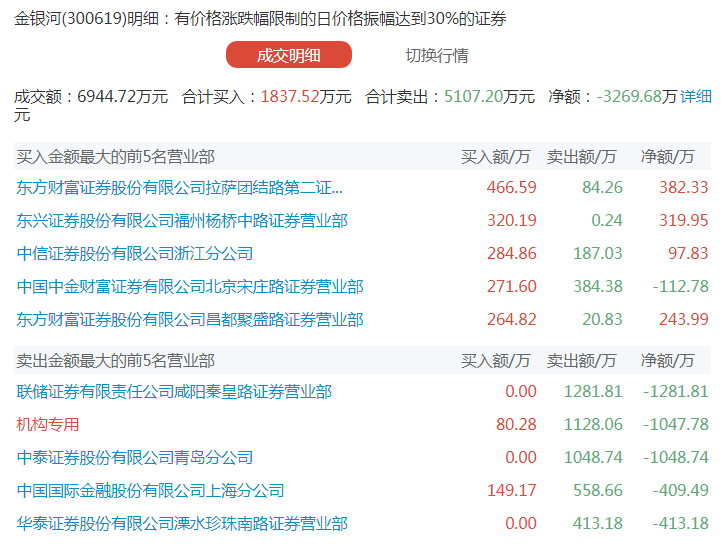Click the 0.00 buy amount in 中泰证券 row
Image resolution: width=721 pixels, height=557 pixels.
coord(521,457)
